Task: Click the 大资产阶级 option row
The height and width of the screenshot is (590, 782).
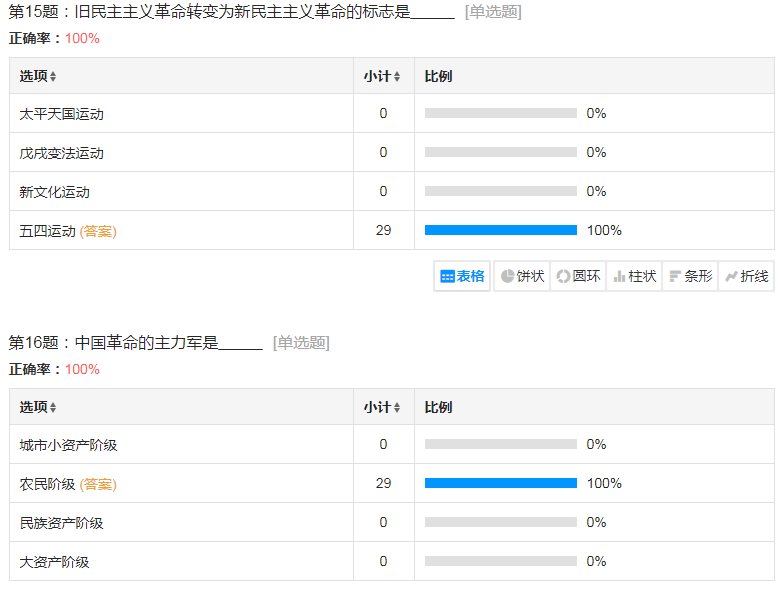Action: coord(54,562)
